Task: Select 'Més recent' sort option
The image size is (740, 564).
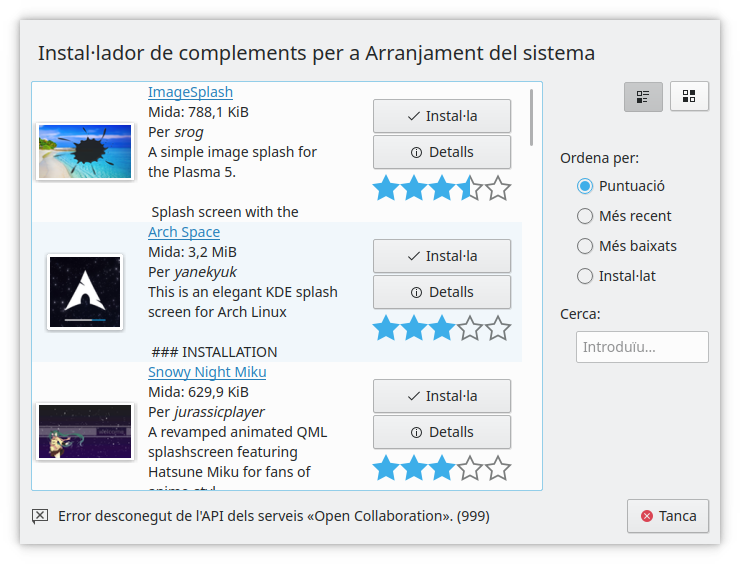Action: point(585,216)
